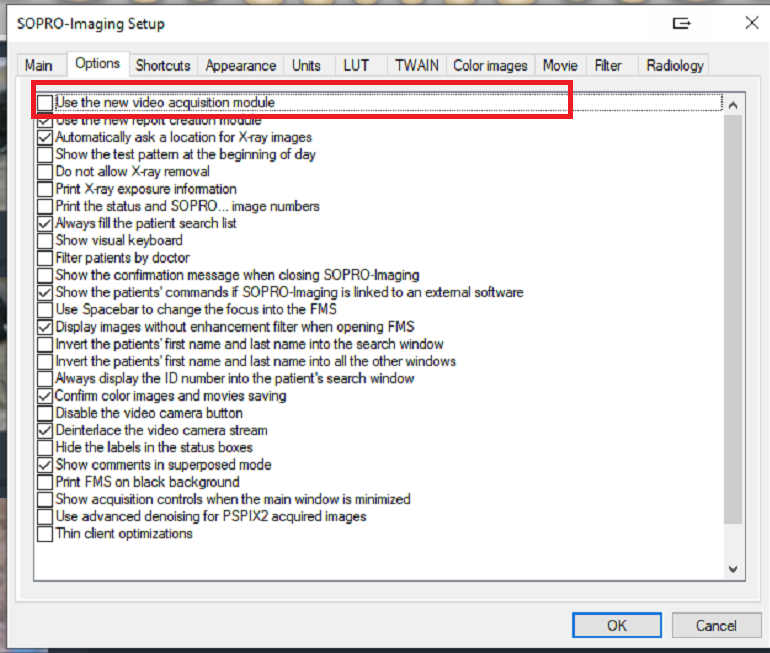Enable Always display the ID number option
Image resolution: width=770 pixels, height=653 pixels.
click(45, 379)
